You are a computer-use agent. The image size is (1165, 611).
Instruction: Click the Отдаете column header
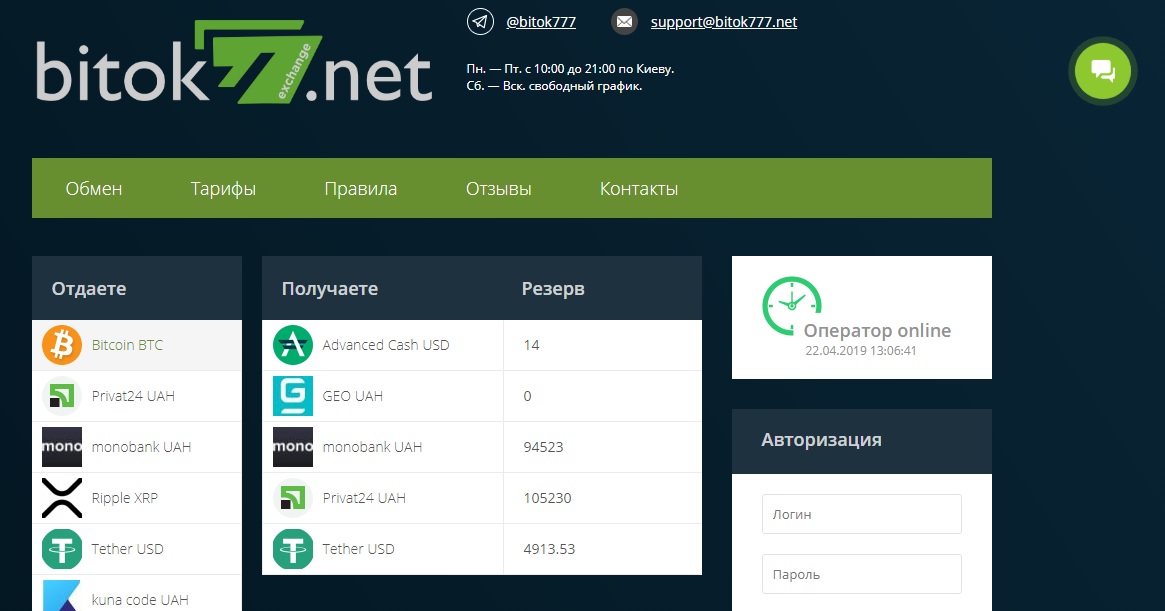coord(89,288)
